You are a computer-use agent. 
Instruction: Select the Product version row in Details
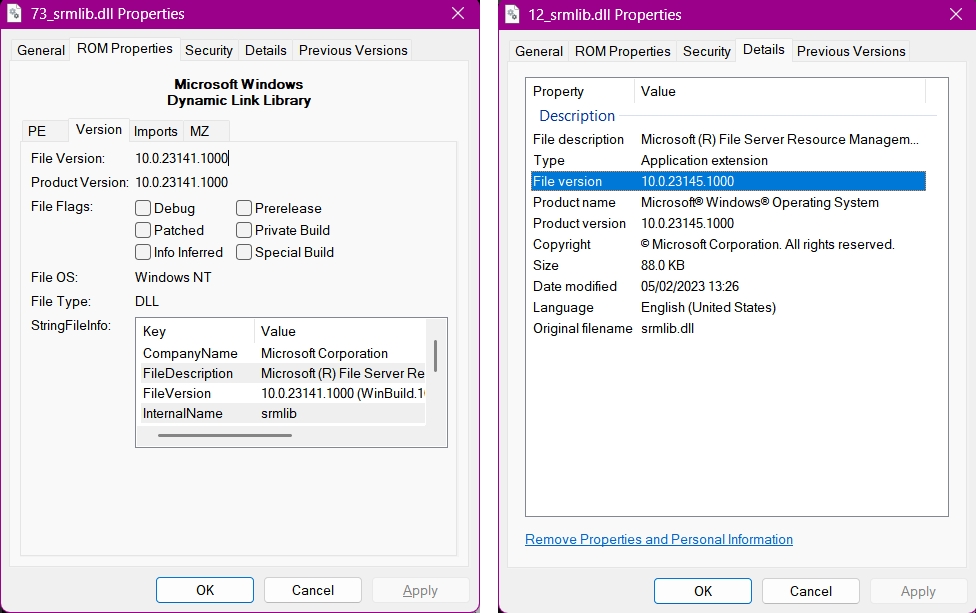[x=728, y=223]
